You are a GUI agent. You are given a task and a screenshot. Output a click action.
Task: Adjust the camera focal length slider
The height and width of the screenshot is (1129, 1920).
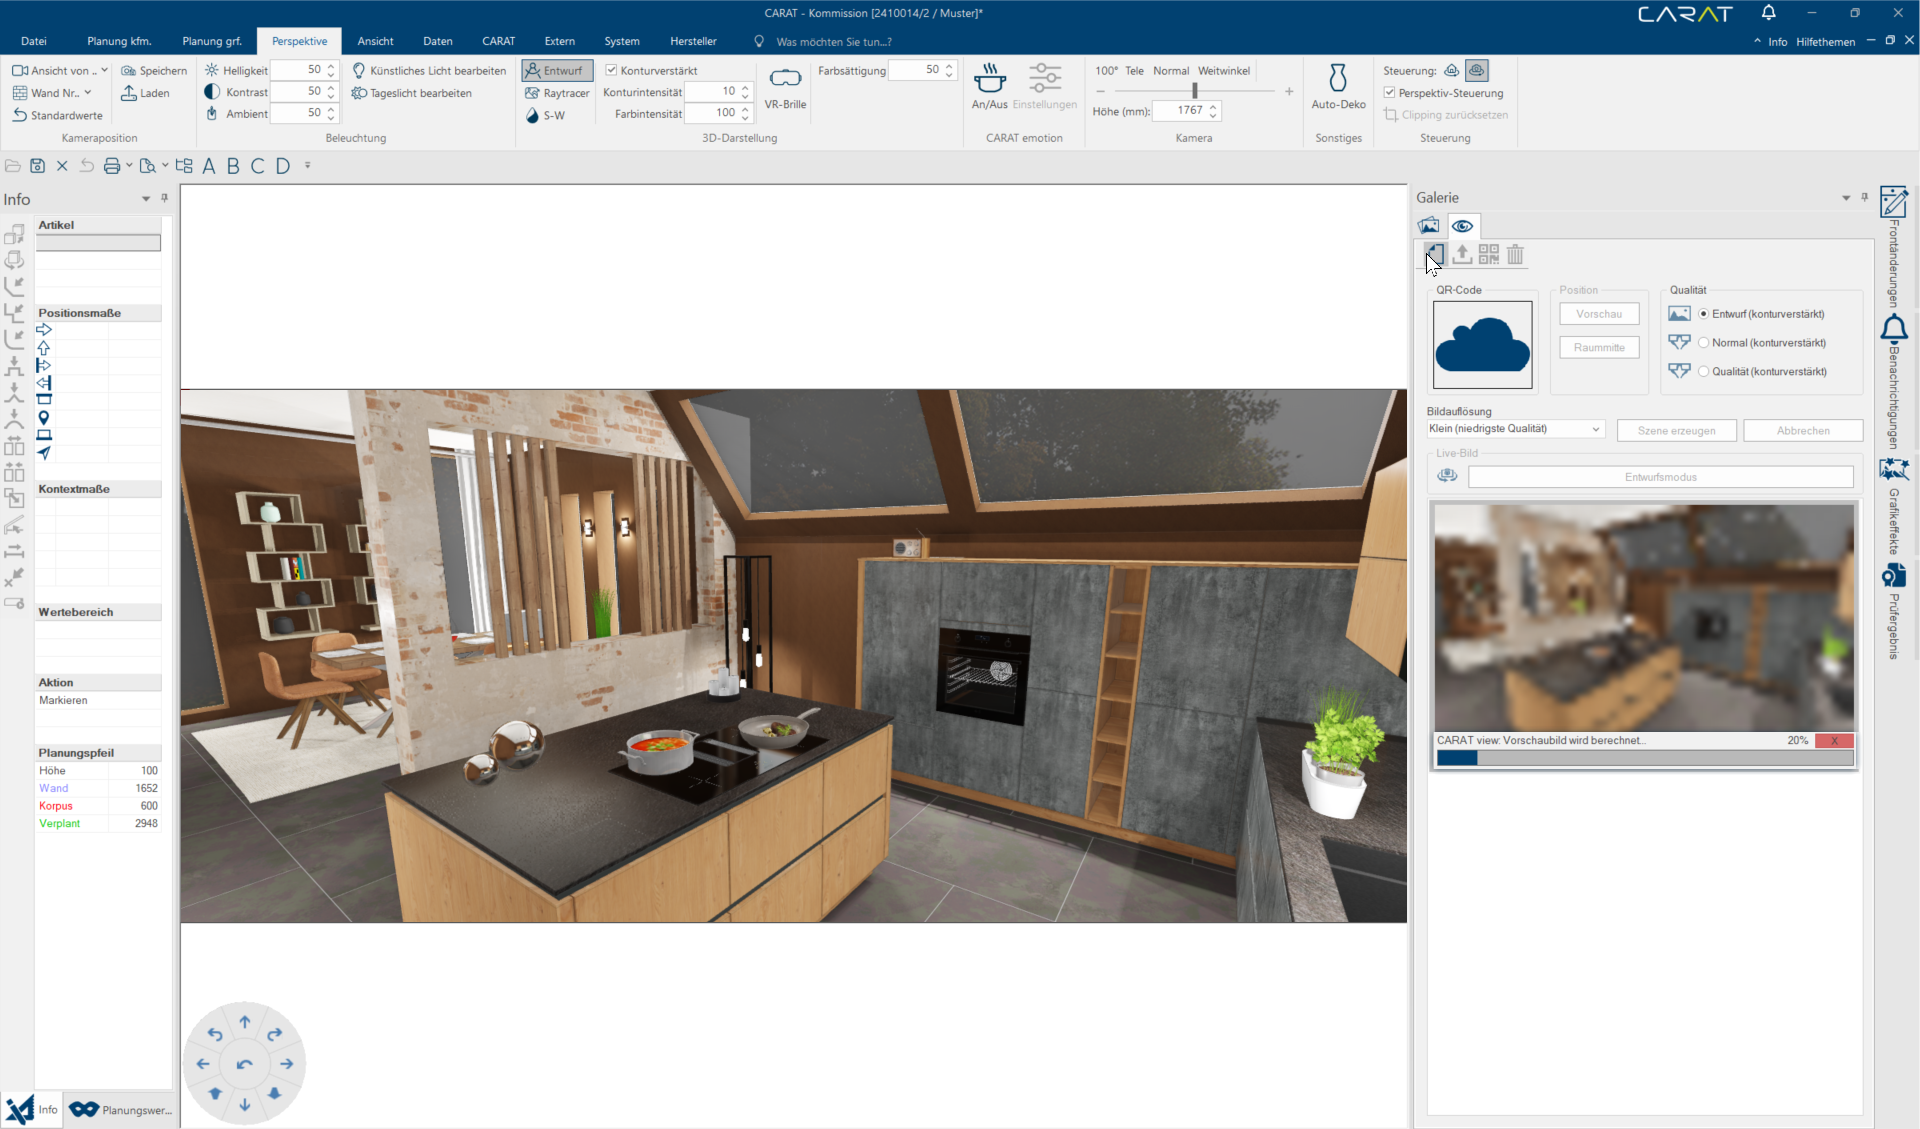1194,91
